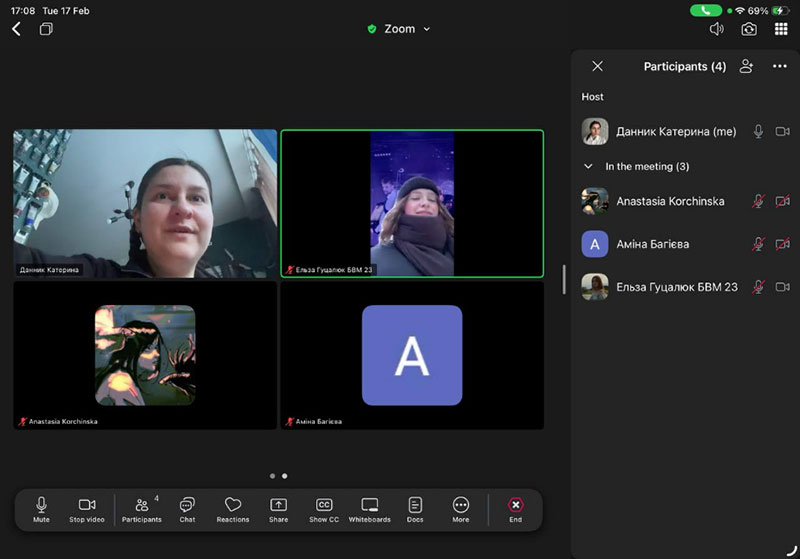Select the Anastasia Korchinska video tile
The height and width of the screenshot is (559, 800).
pos(145,355)
